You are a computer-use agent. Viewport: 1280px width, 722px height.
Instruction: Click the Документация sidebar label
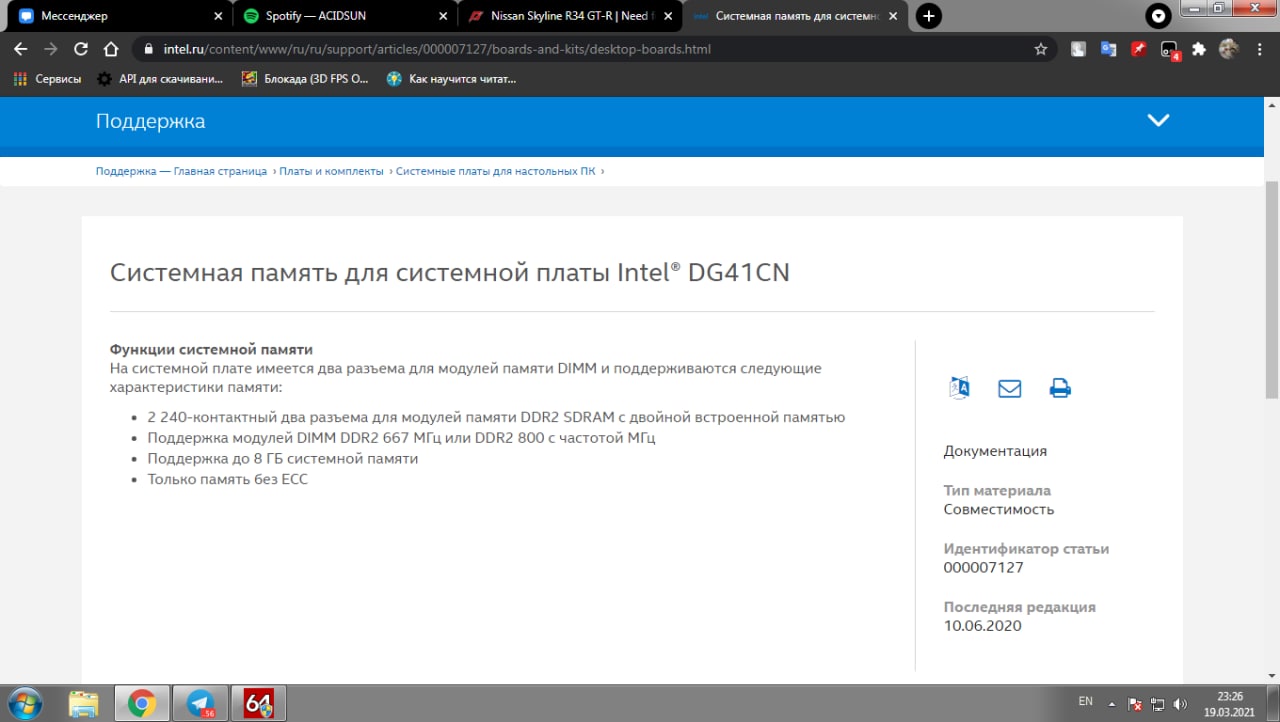(995, 451)
